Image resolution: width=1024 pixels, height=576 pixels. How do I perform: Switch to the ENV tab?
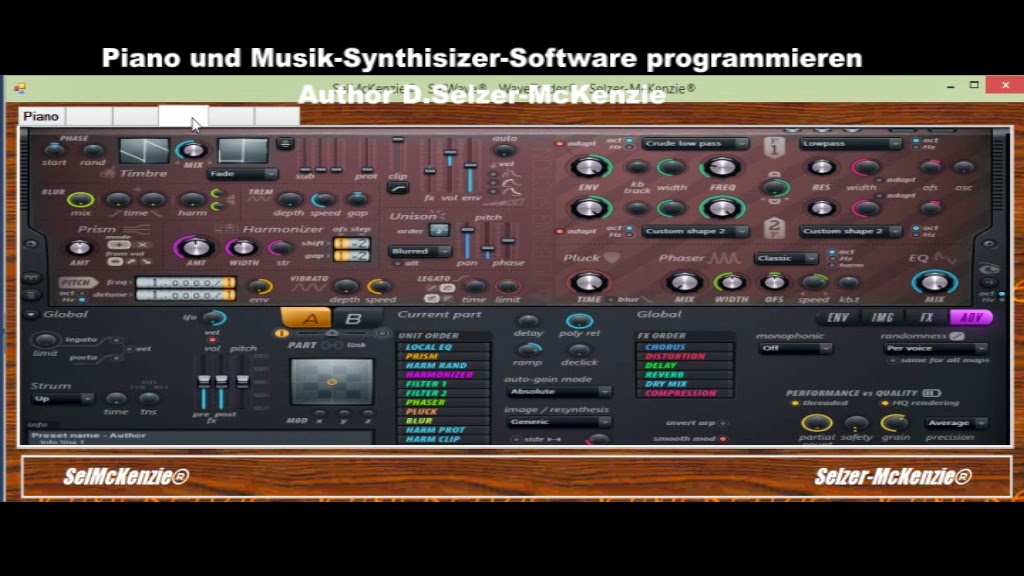[839, 318]
